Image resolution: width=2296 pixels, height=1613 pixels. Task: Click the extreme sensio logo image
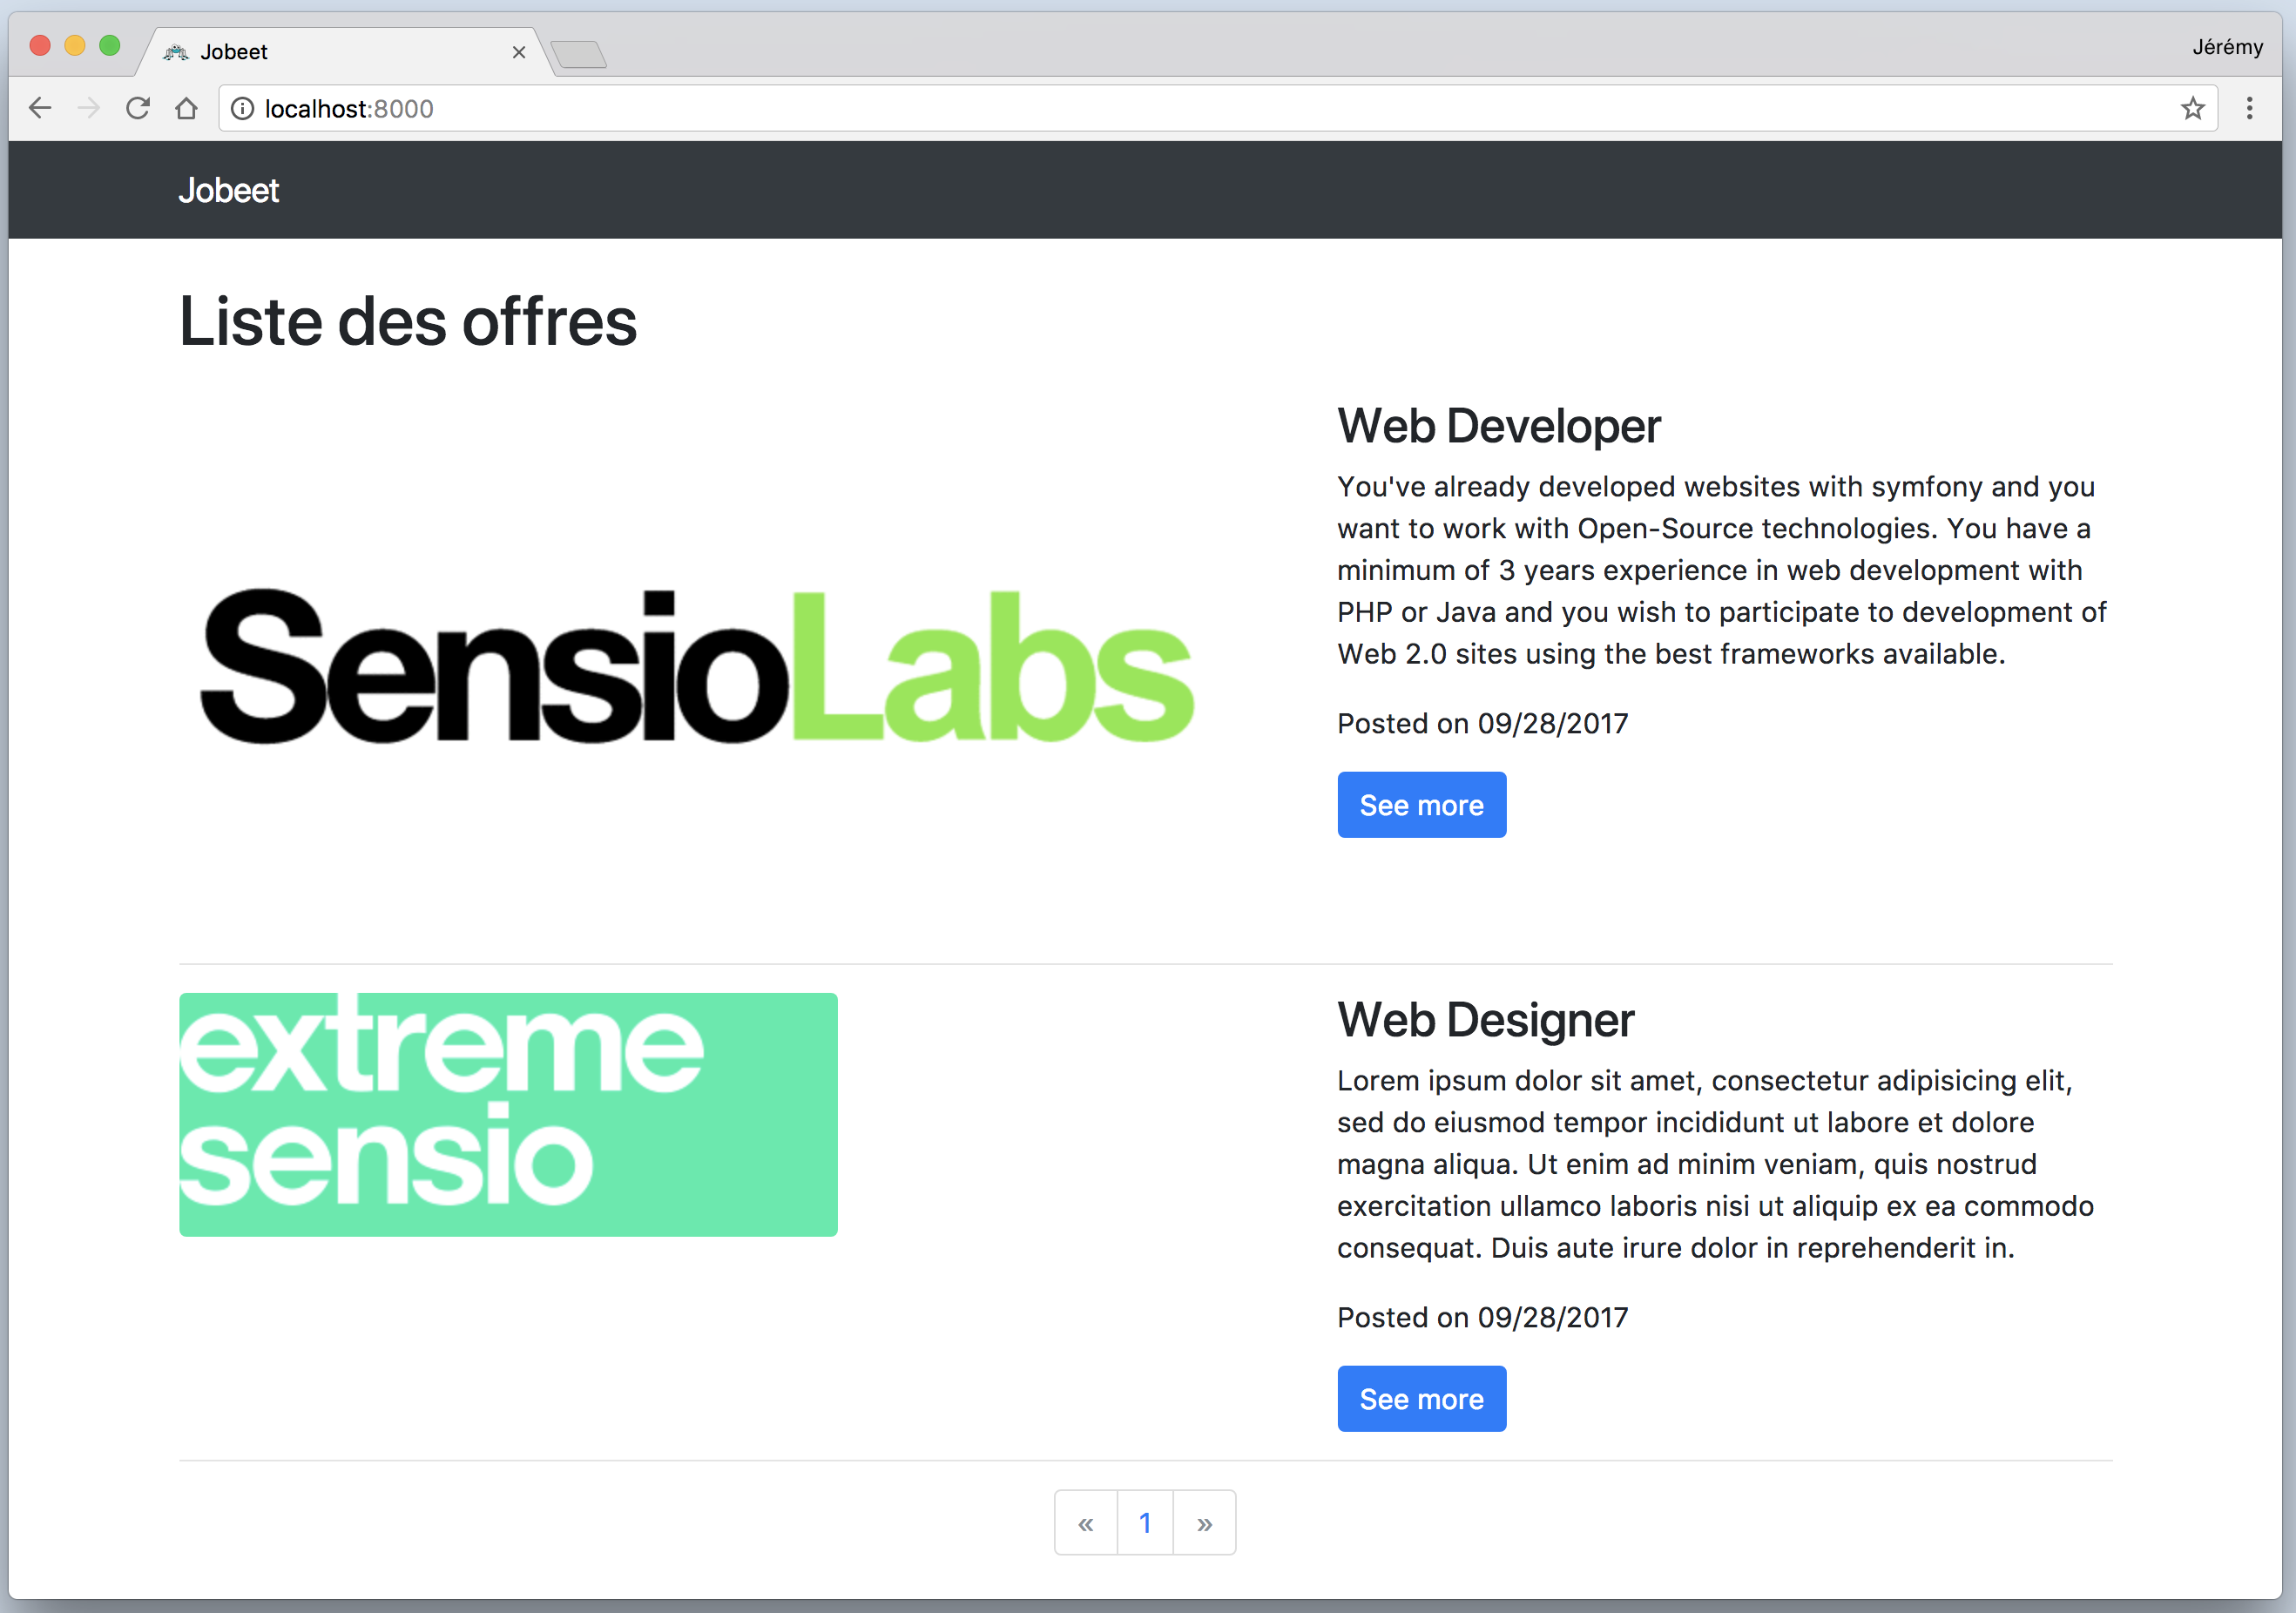click(508, 1114)
